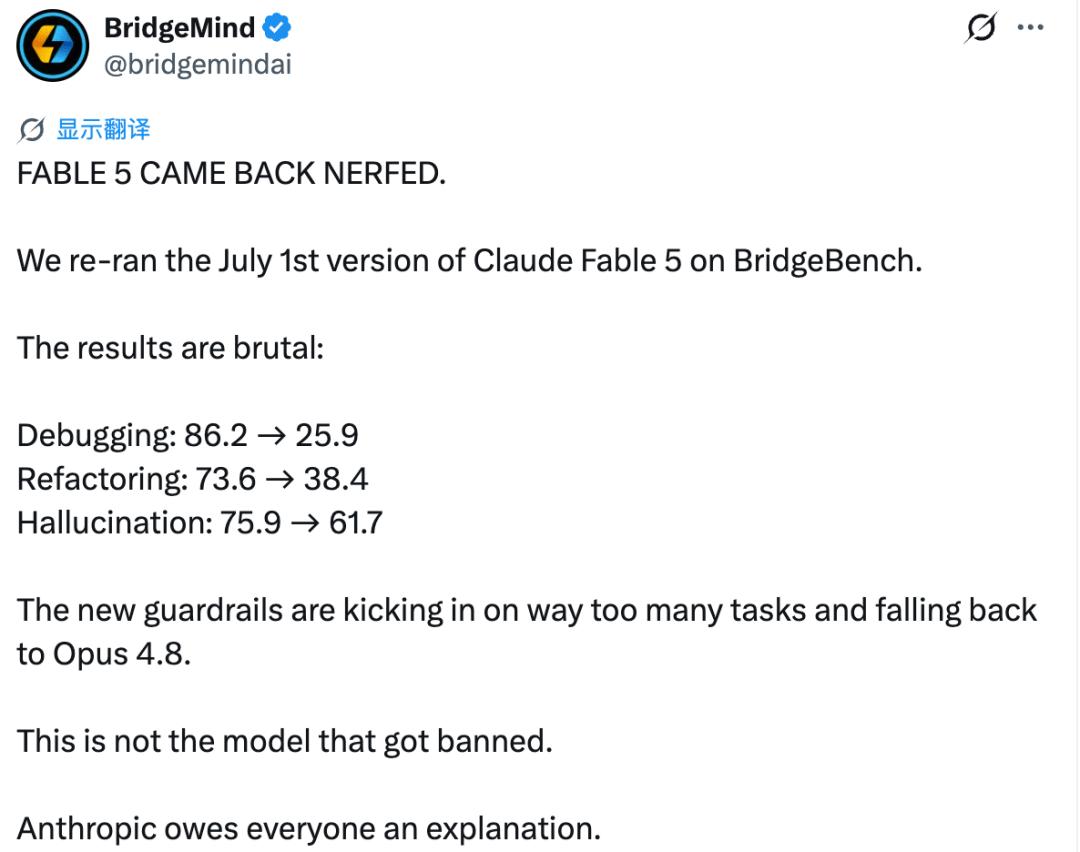Visit the @bridgemindai handle
The height and width of the screenshot is (852, 1080).
(198, 65)
